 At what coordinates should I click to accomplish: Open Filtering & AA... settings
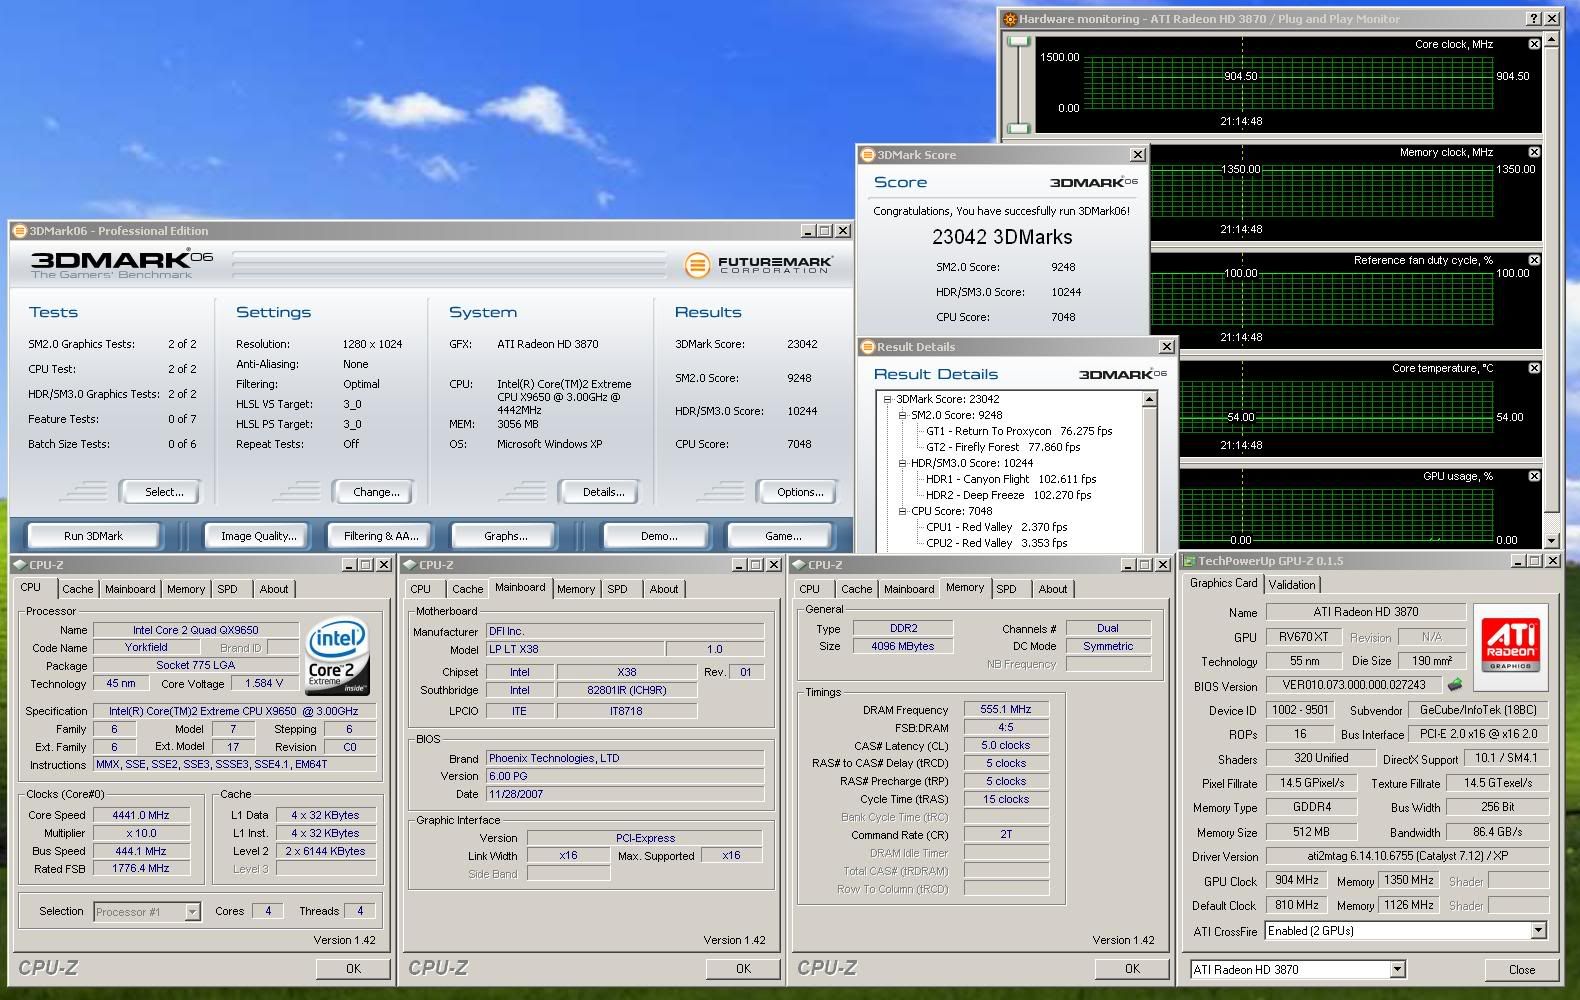(x=381, y=536)
